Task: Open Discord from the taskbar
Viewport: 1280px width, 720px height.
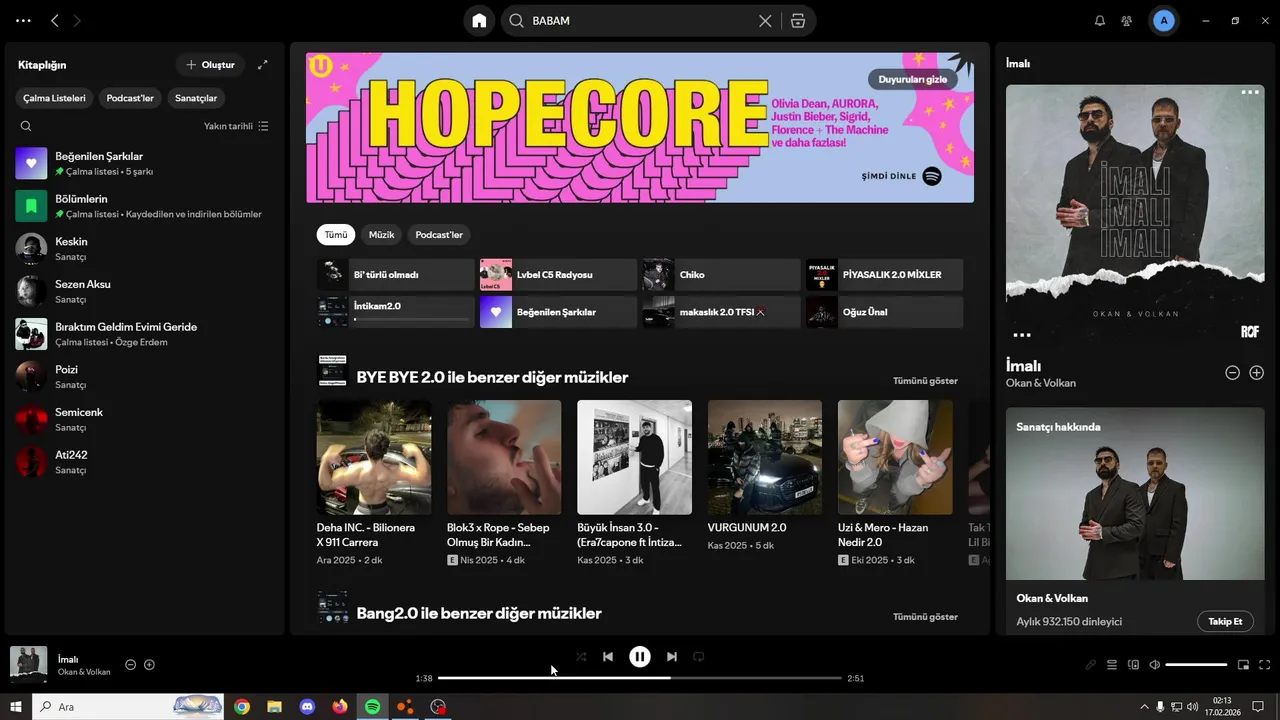Action: click(307, 707)
